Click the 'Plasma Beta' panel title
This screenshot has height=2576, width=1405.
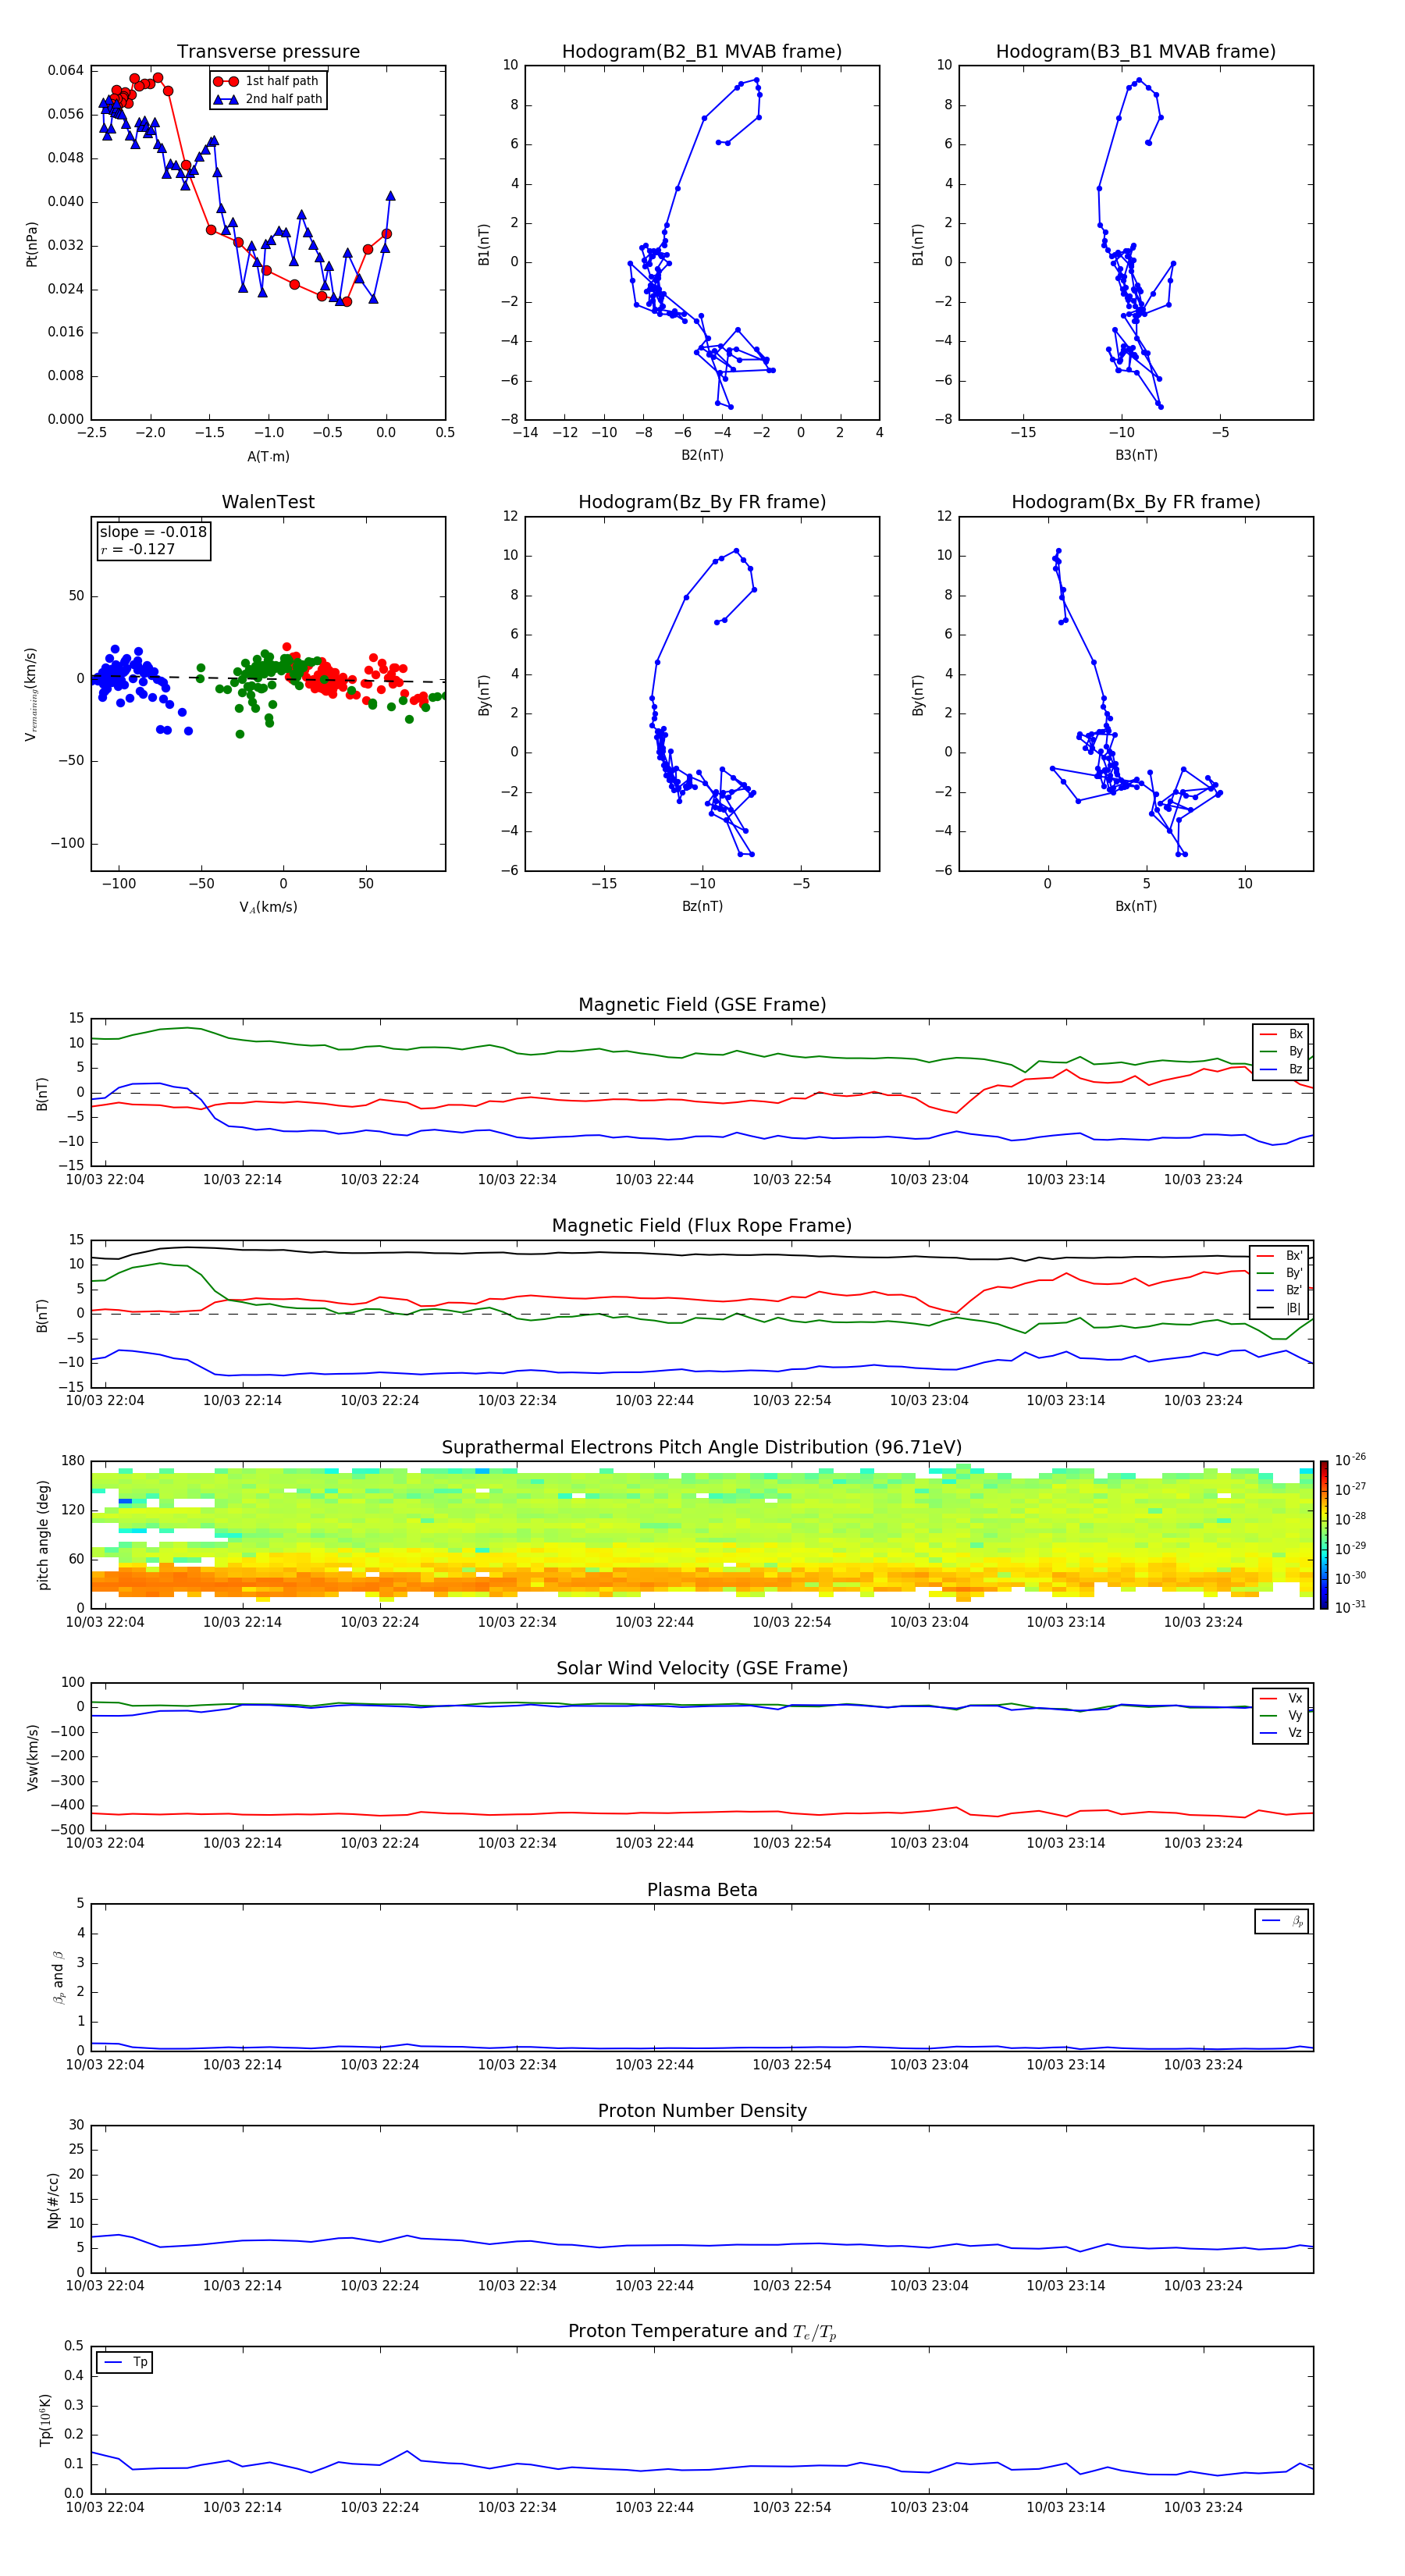pyautogui.click(x=702, y=1890)
